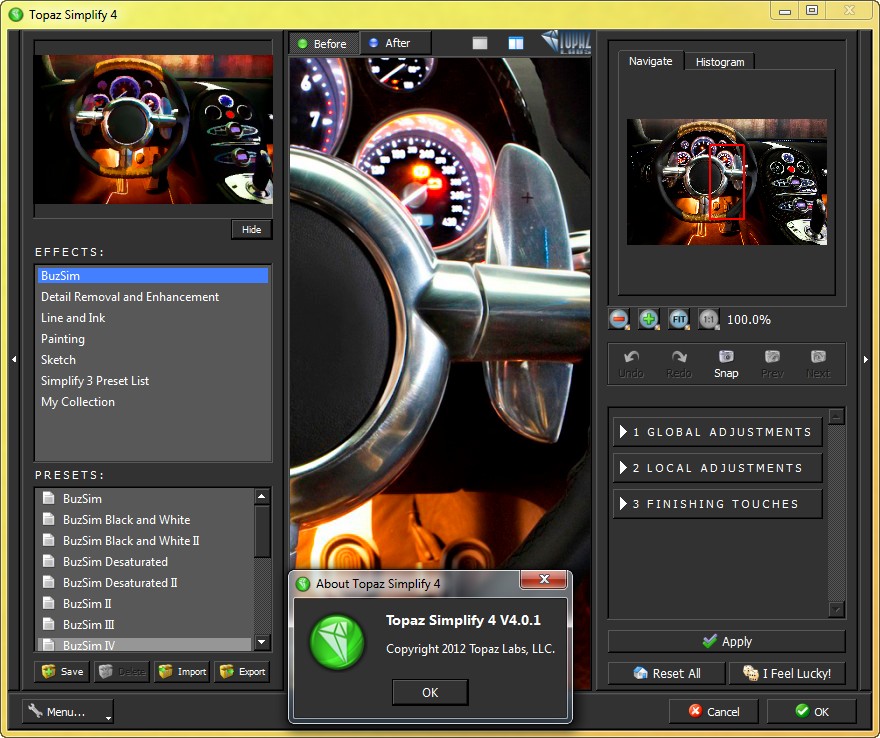Image resolution: width=880 pixels, height=738 pixels.
Task: Collapse the right panel with arrow
Action: click(865, 359)
